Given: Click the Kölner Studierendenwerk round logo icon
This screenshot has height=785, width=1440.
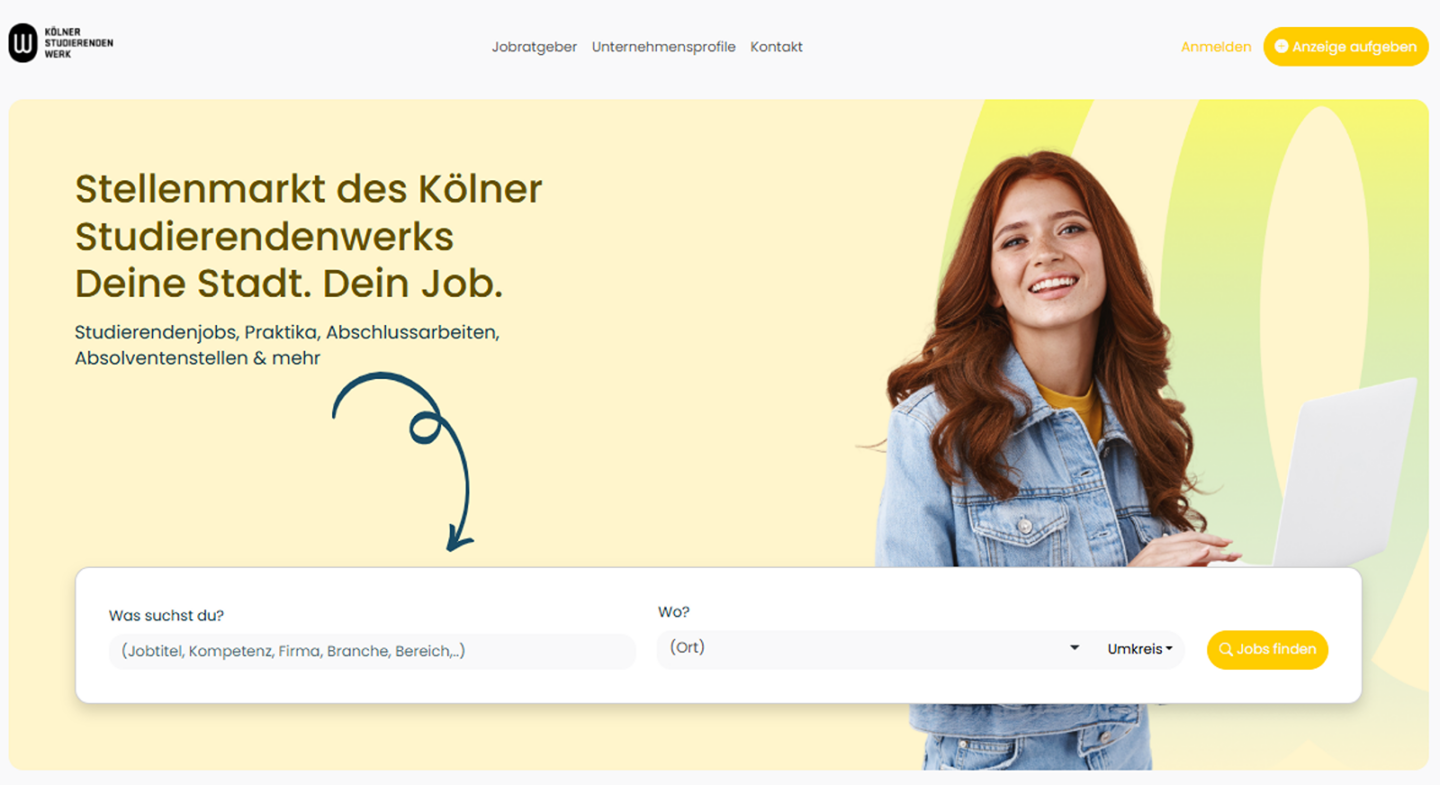Looking at the screenshot, I should (x=23, y=43).
